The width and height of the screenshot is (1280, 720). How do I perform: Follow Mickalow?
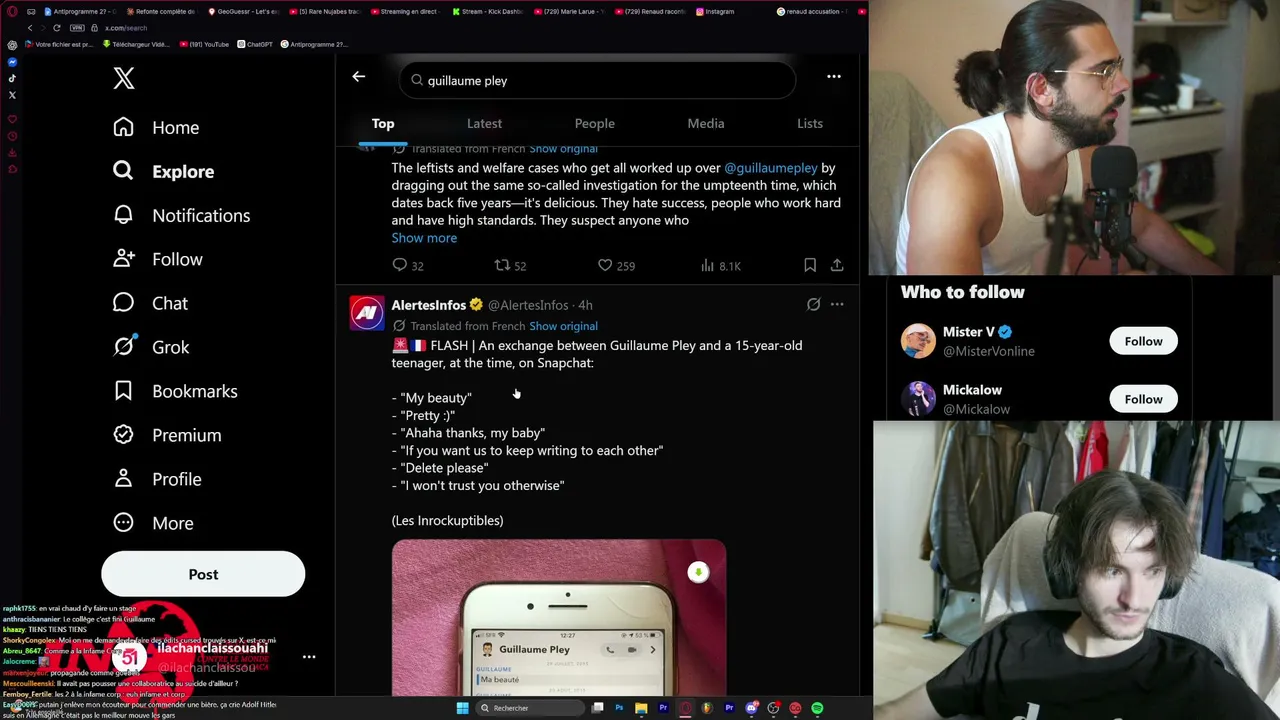point(1143,399)
